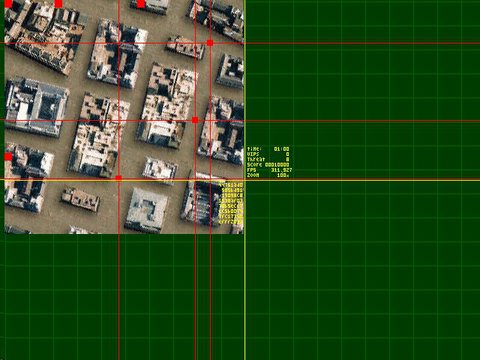Select the Threat indicator line
This screenshot has height=360, width=480.
(x=268, y=159)
